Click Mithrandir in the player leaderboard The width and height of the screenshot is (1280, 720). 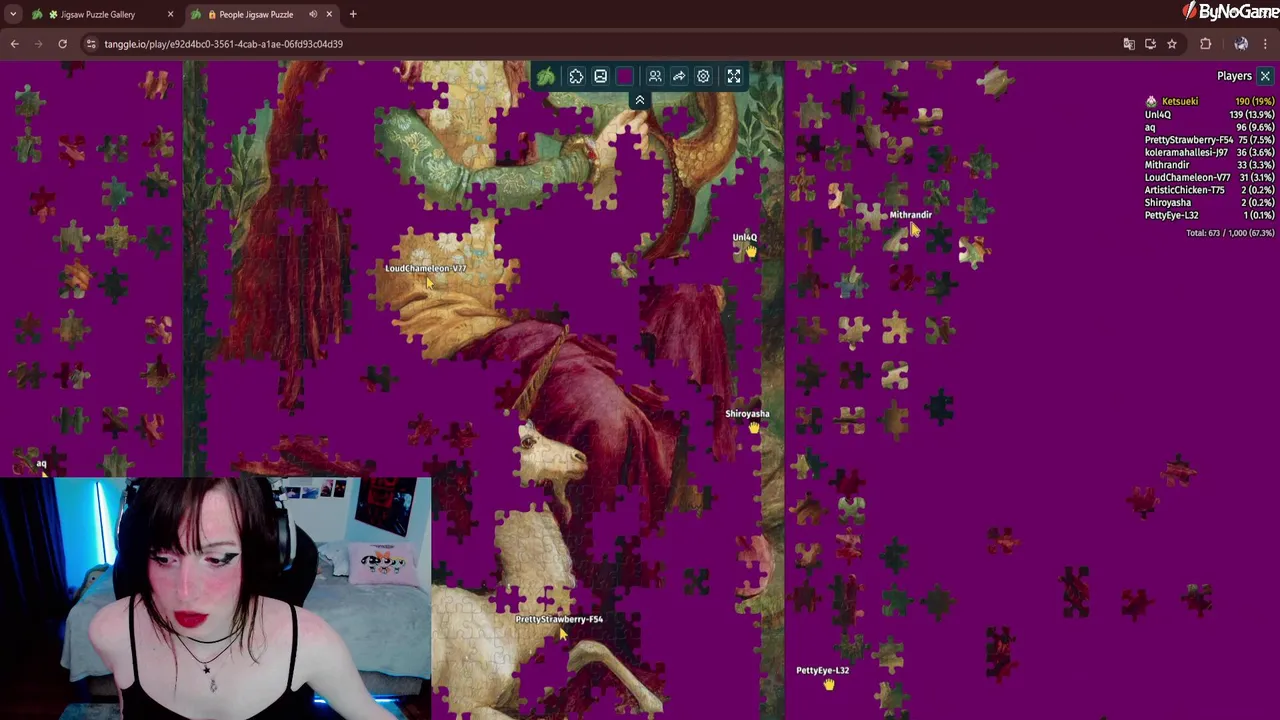click(x=1167, y=165)
